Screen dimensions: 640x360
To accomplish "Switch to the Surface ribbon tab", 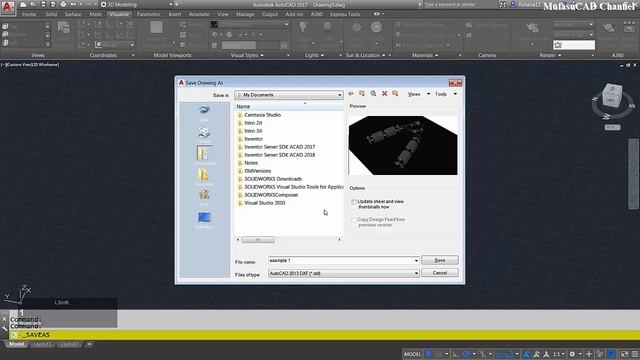I will tap(73, 14).
